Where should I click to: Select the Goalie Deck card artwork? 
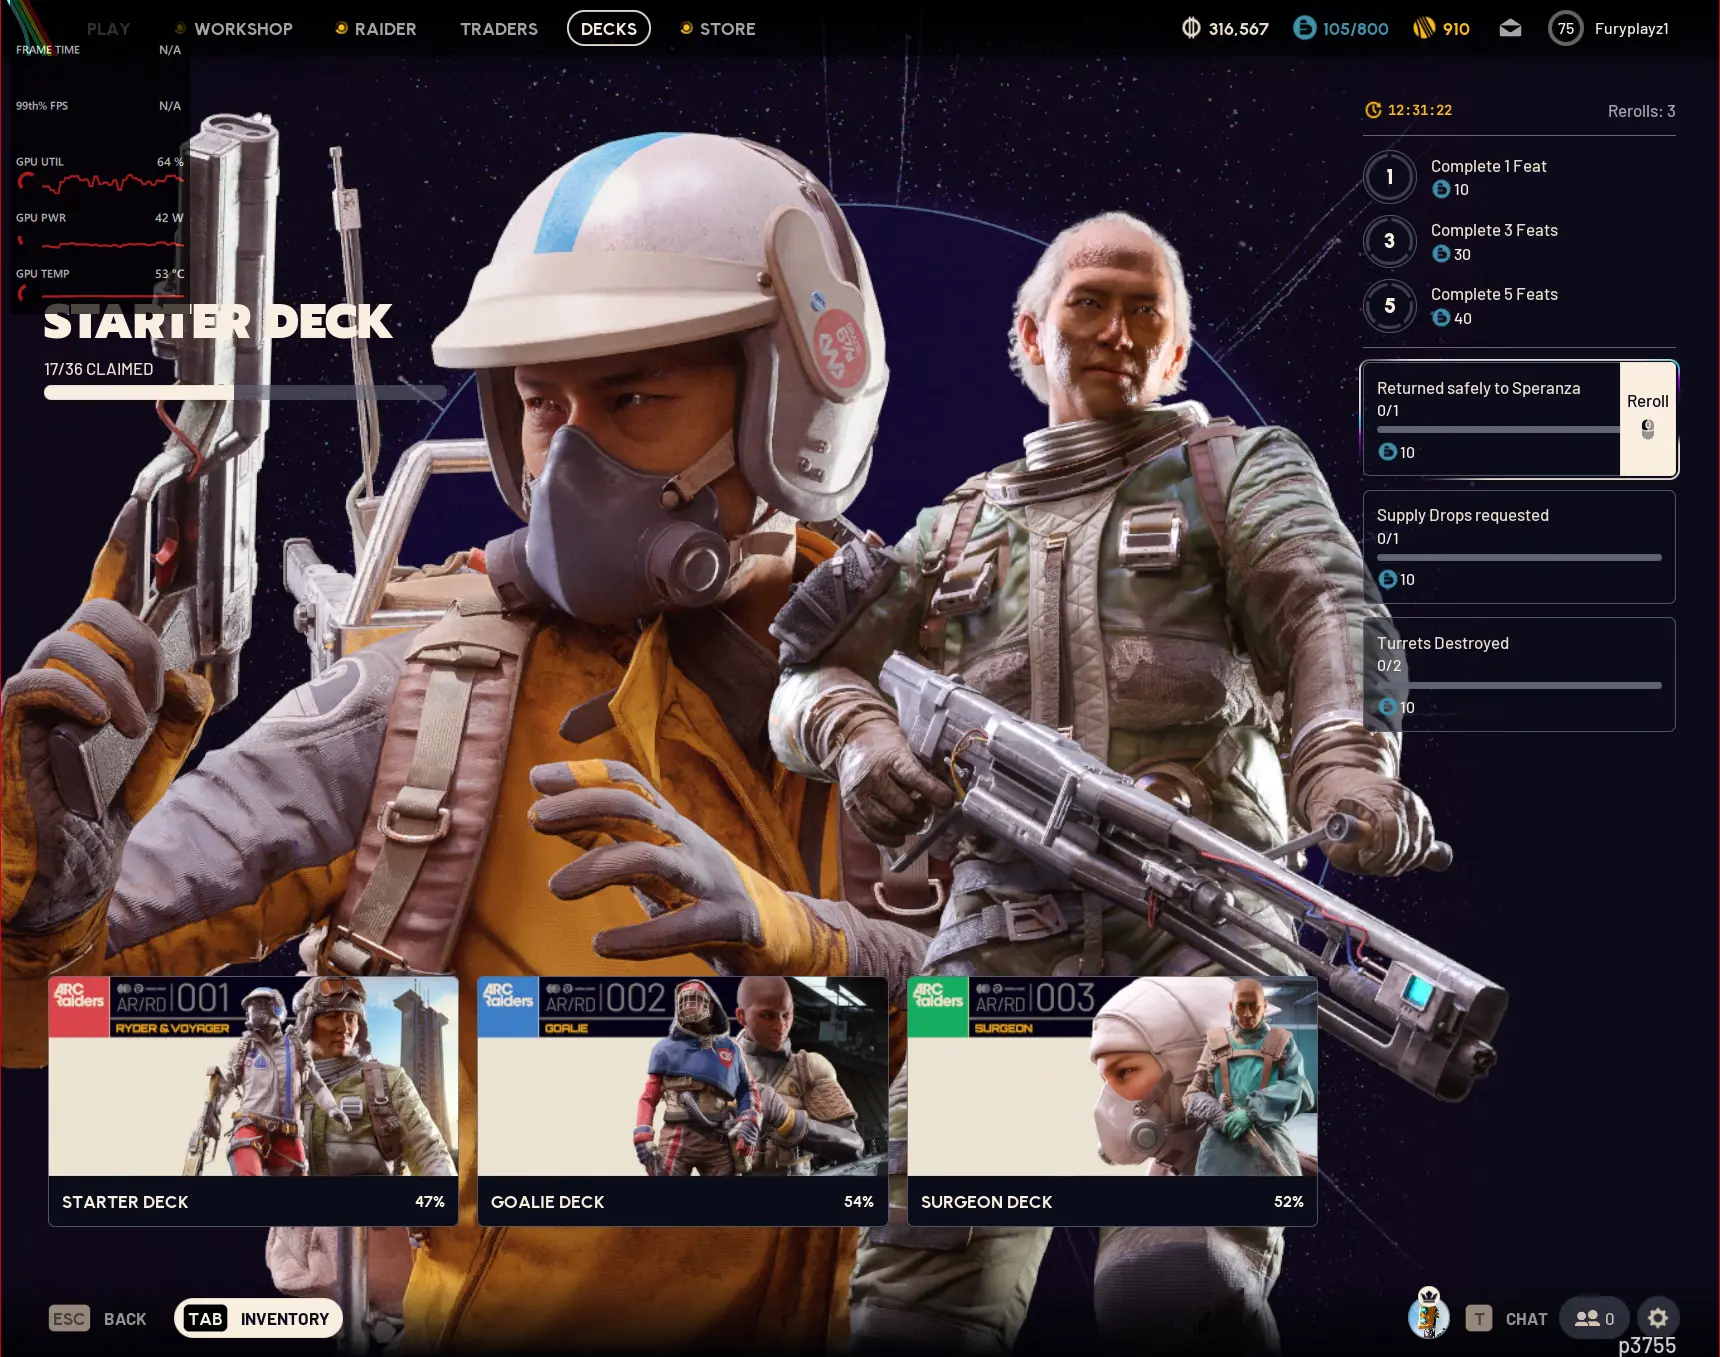click(x=683, y=1076)
